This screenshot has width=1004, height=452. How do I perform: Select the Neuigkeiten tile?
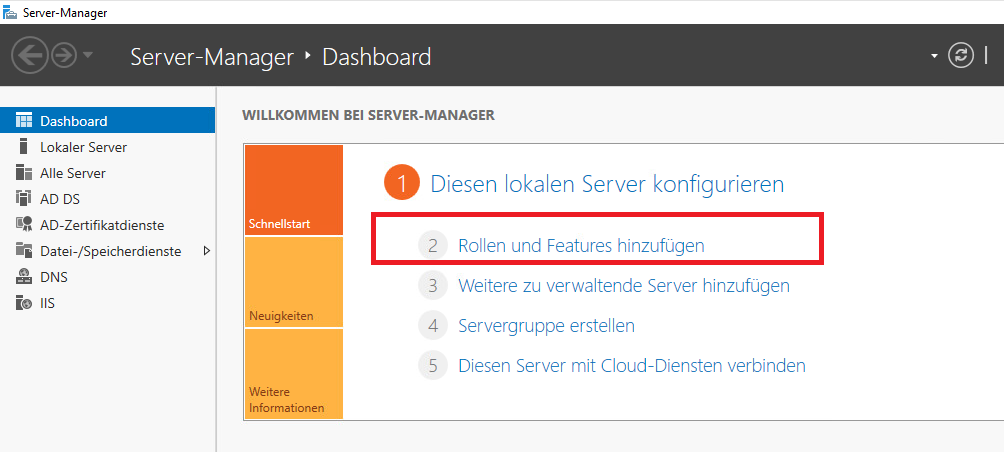pos(293,283)
